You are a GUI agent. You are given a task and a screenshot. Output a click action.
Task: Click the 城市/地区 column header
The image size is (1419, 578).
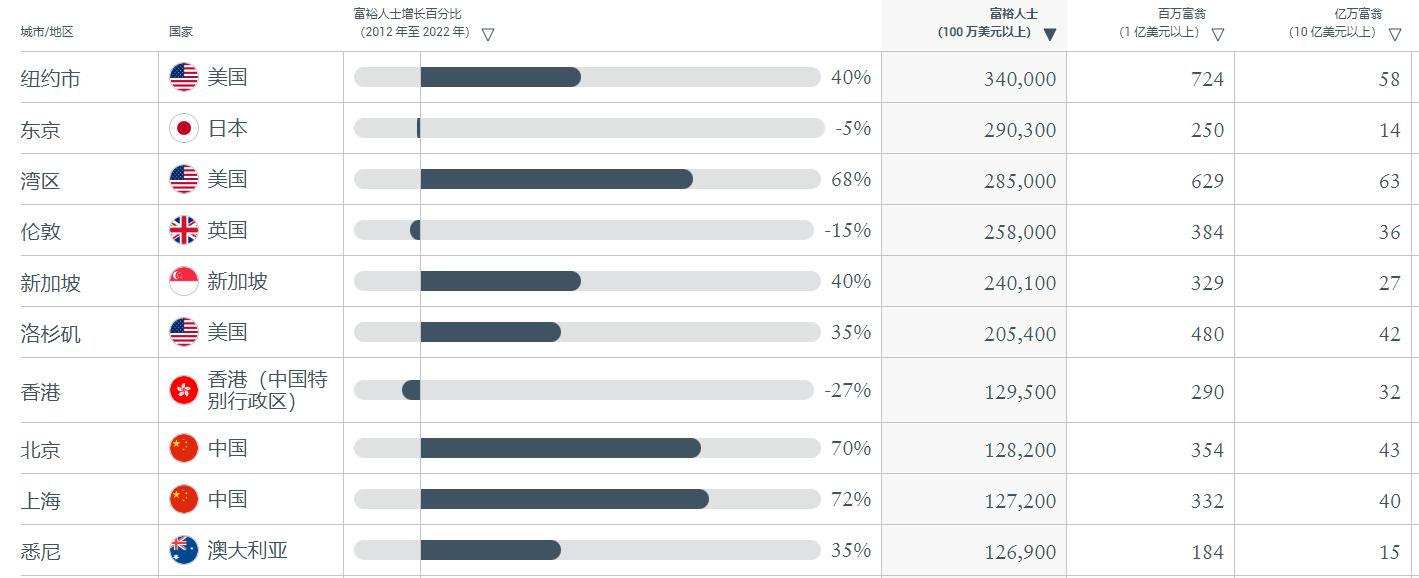point(47,32)
